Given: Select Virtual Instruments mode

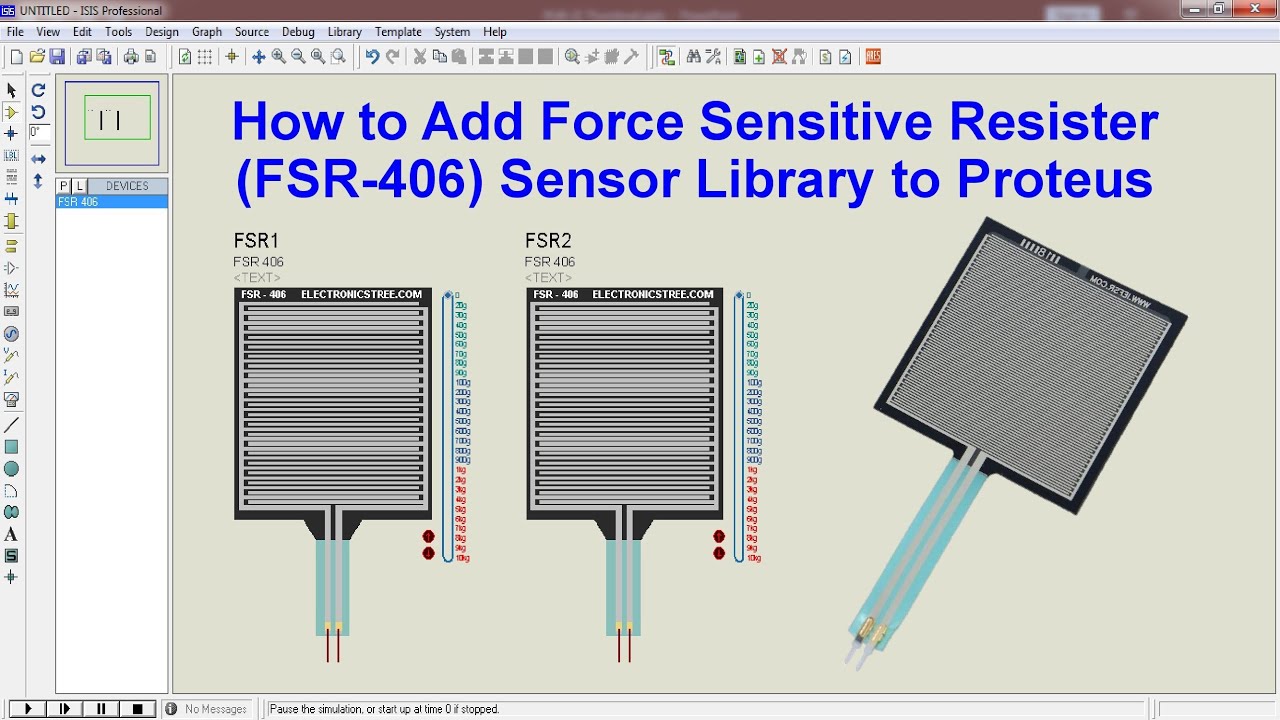Looking at the screenshot, I should (11, 399).
